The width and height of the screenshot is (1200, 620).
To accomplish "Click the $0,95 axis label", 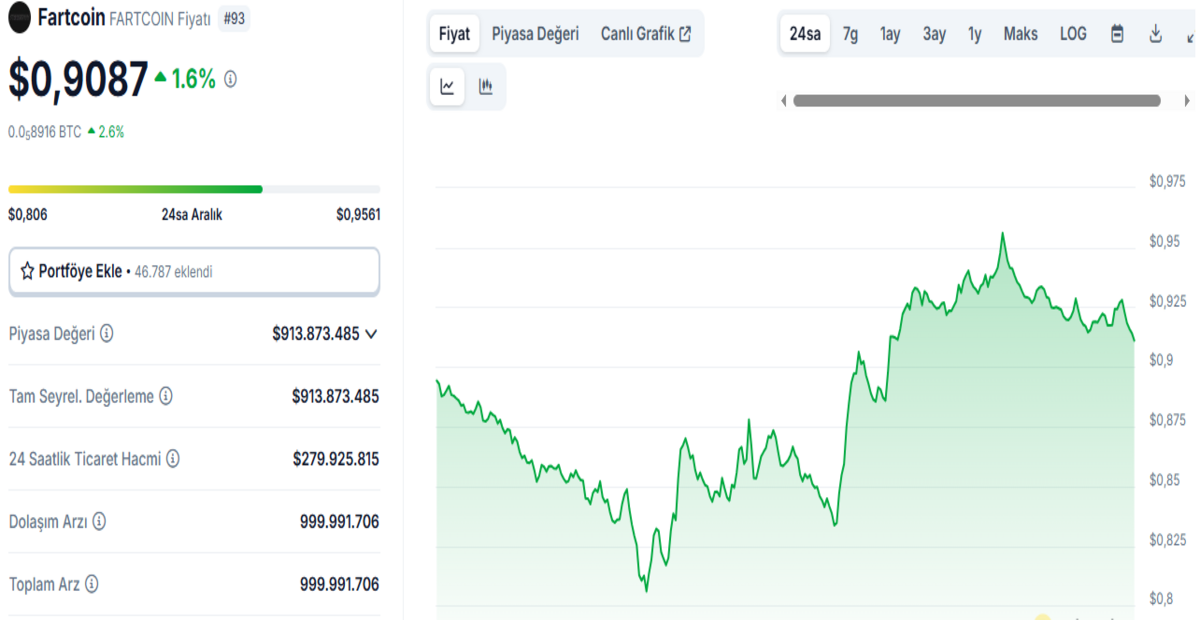I will click(x=1164, y=241).
